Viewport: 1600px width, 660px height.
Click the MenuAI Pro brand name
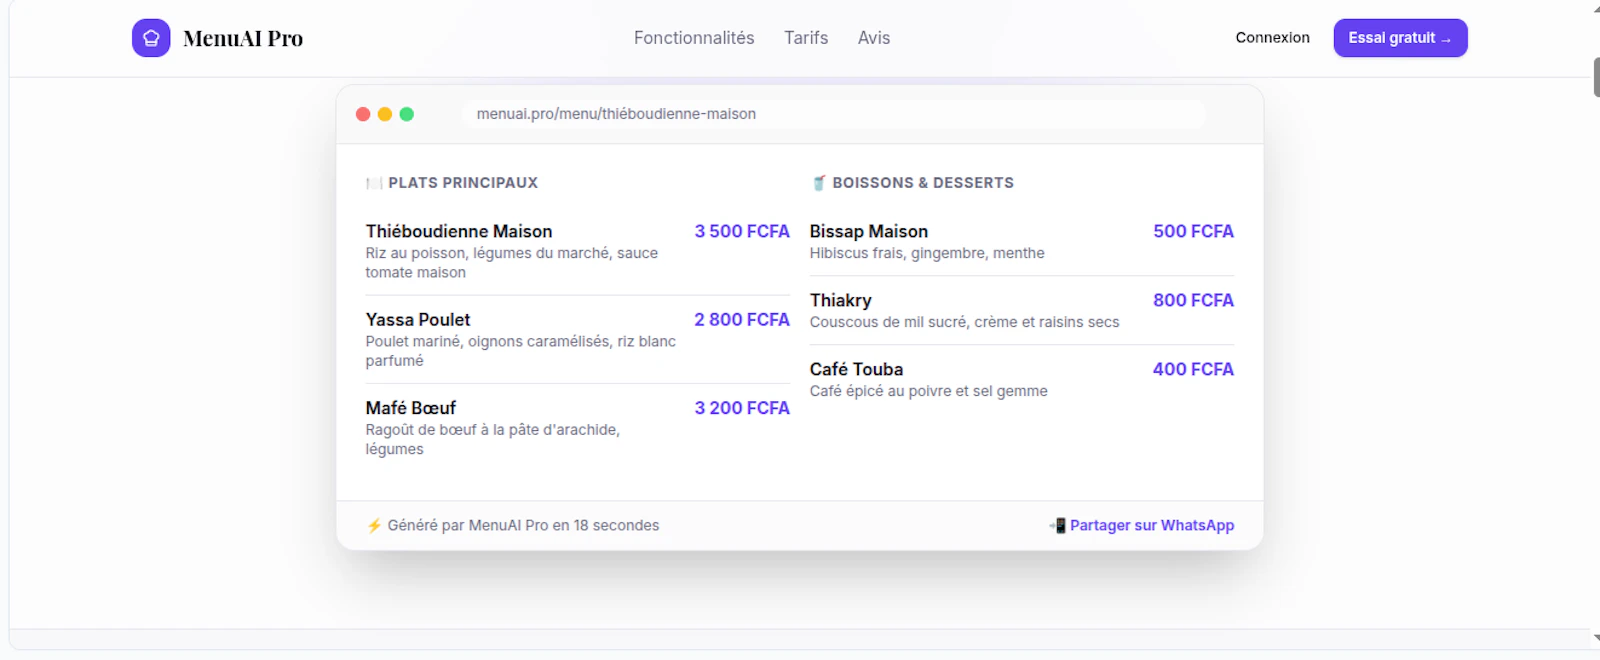pos(243,38)
